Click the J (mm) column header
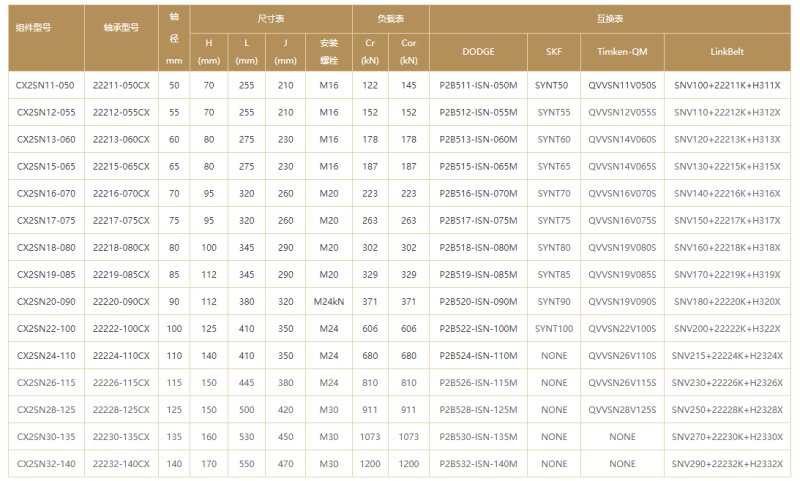Image resolution: width=800 pixels, height=481 pixels. pyautogui.click(x=285, y=52)
